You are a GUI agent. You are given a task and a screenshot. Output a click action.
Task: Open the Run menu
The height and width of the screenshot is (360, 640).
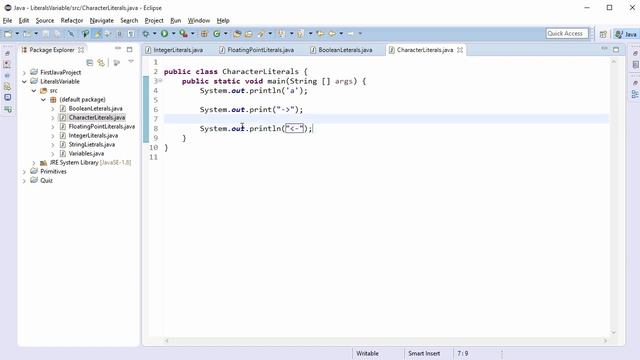[x=176, y=20]
